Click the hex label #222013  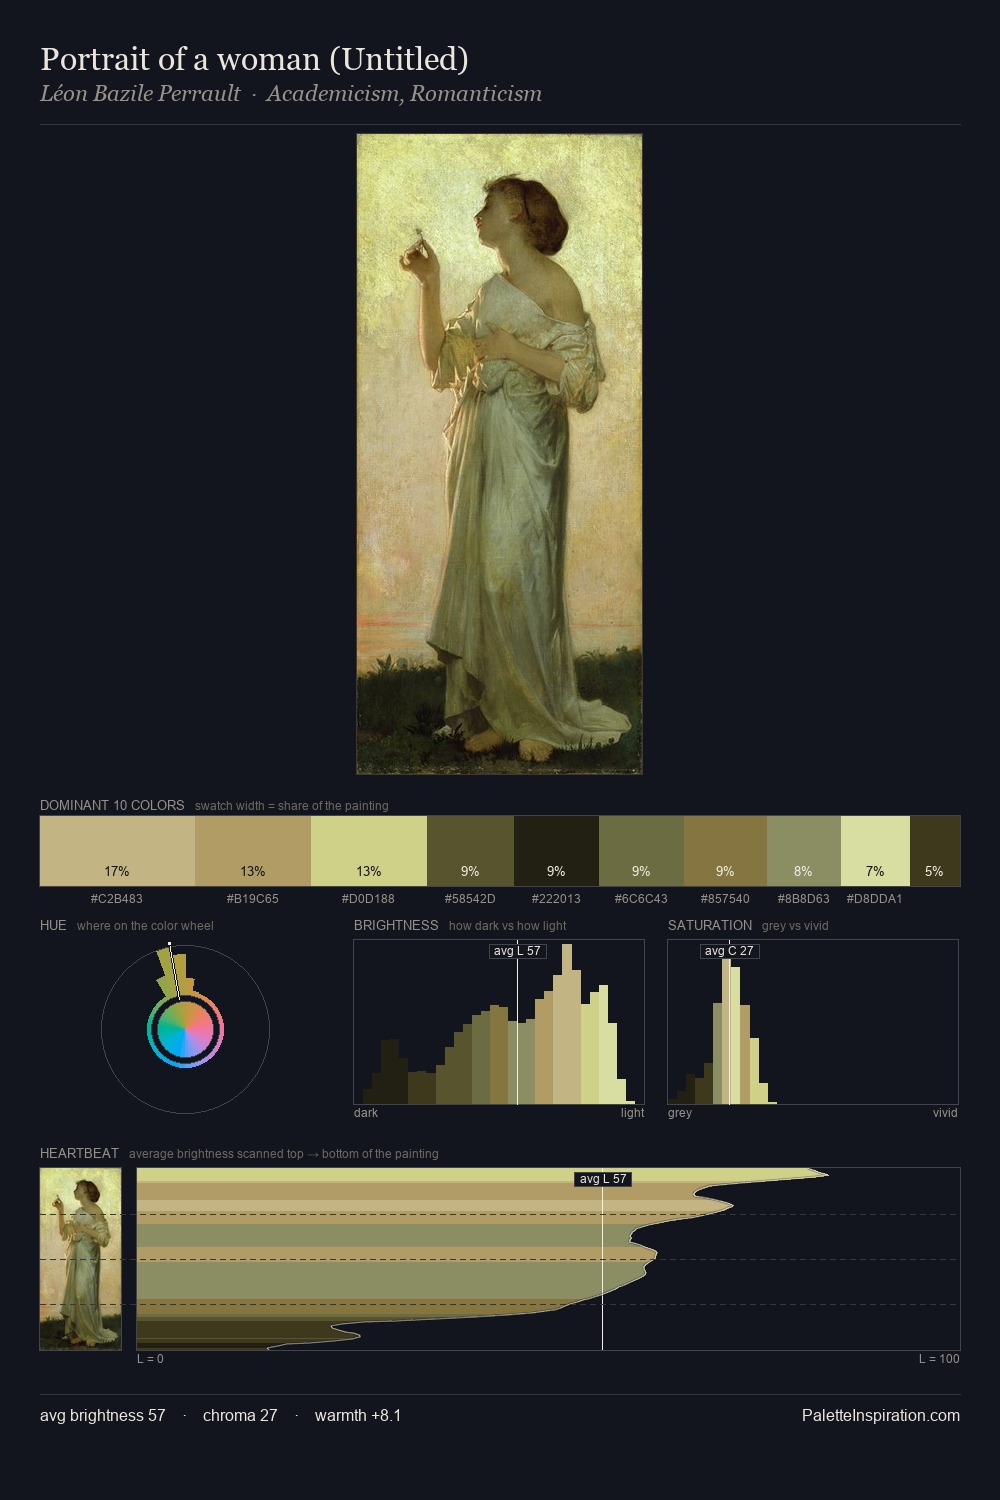pyautogui.click(x=556, y=899)
